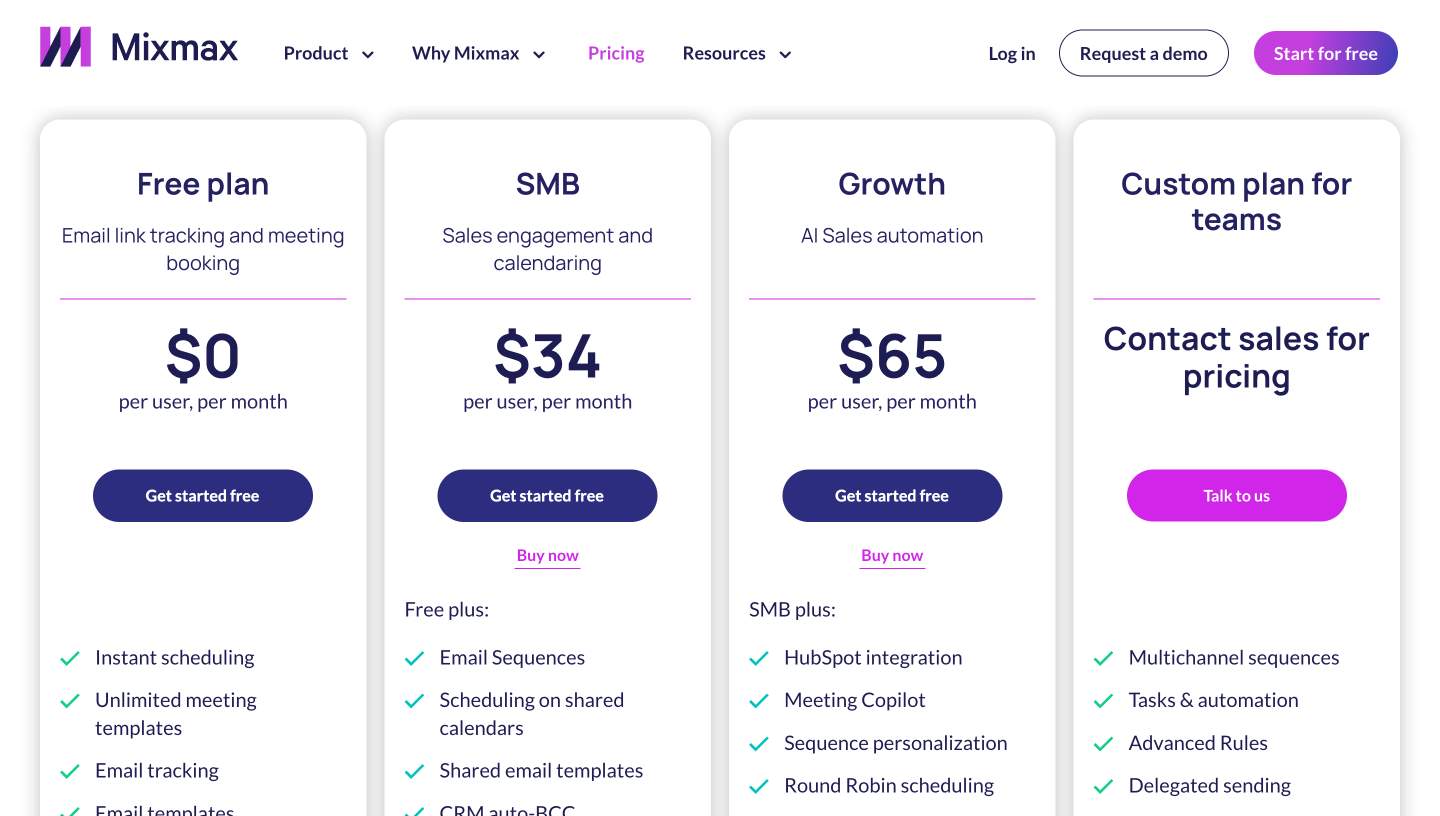Click Start for free in the header

(x=1325, y=53)
